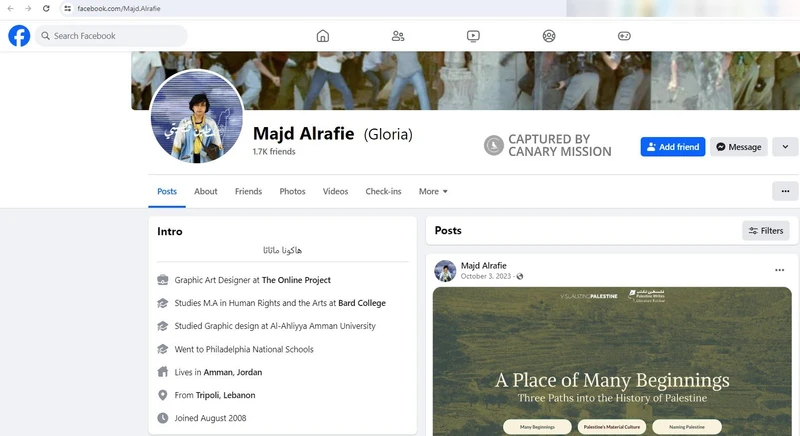Reload the page with refresh icon

click(46, 8)
